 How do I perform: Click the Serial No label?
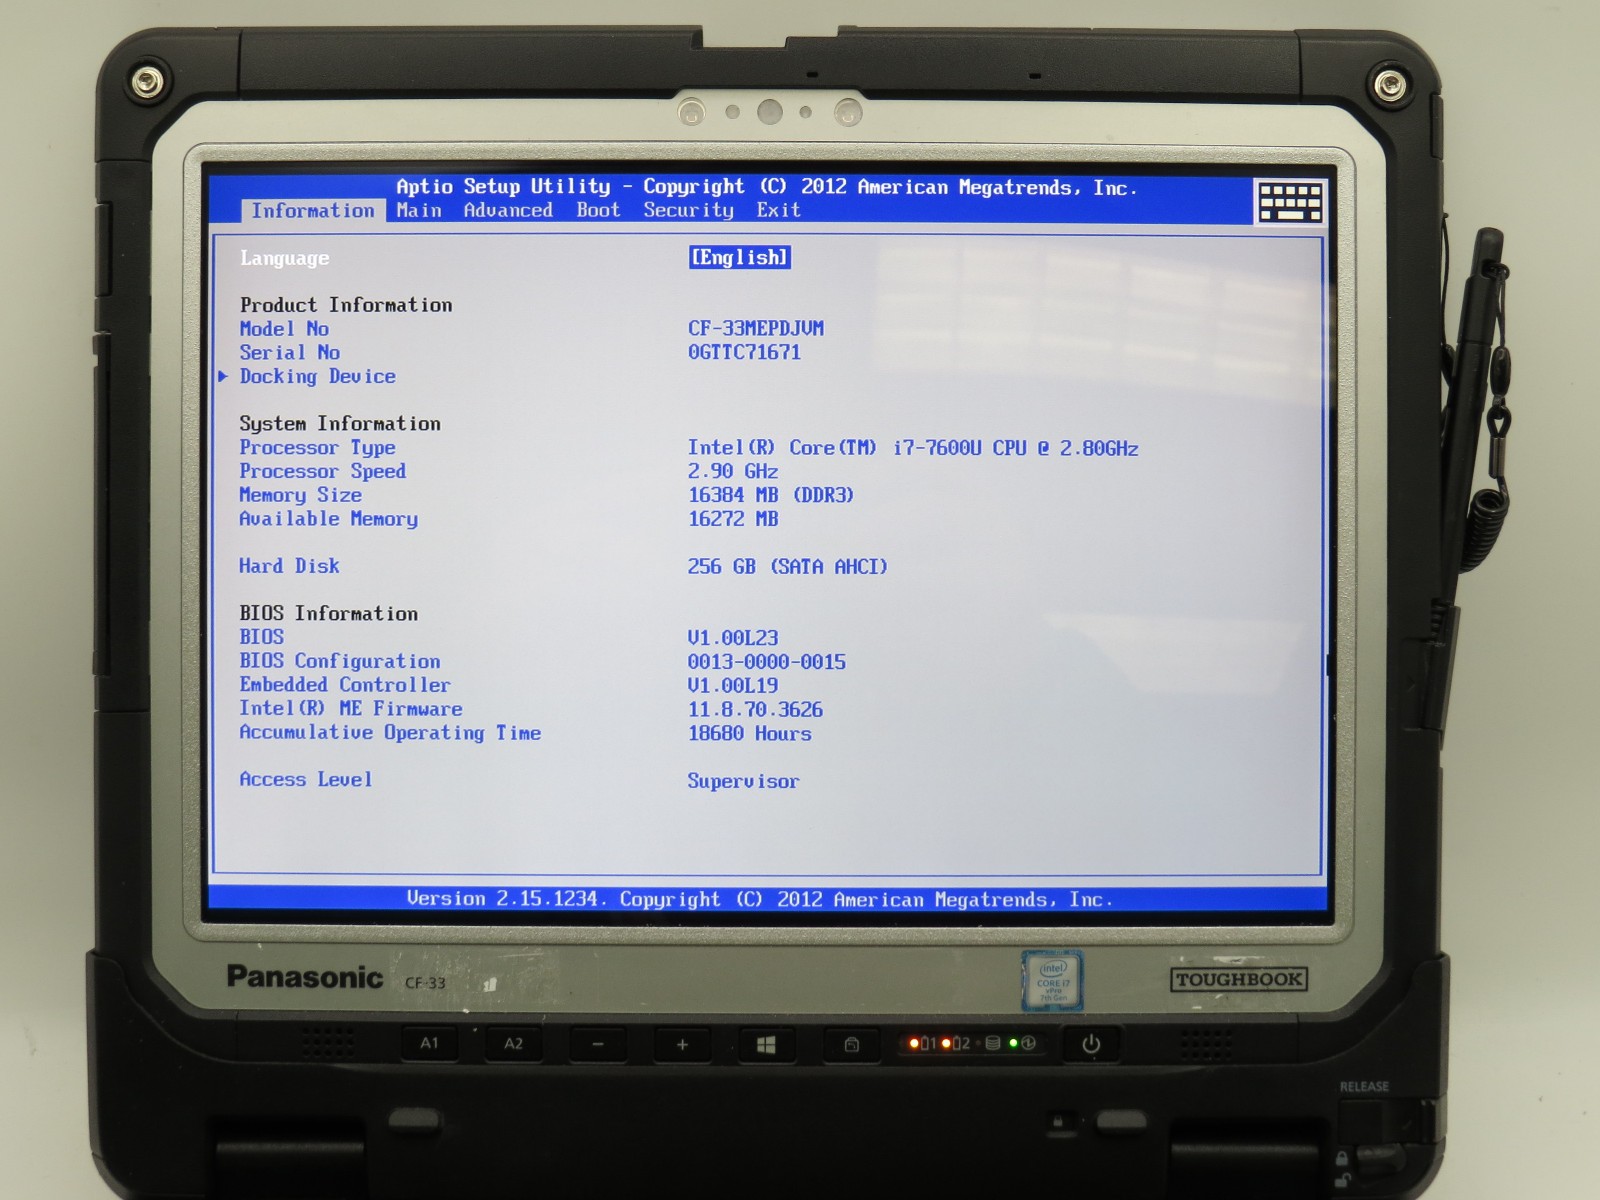(x=290, y=353)
